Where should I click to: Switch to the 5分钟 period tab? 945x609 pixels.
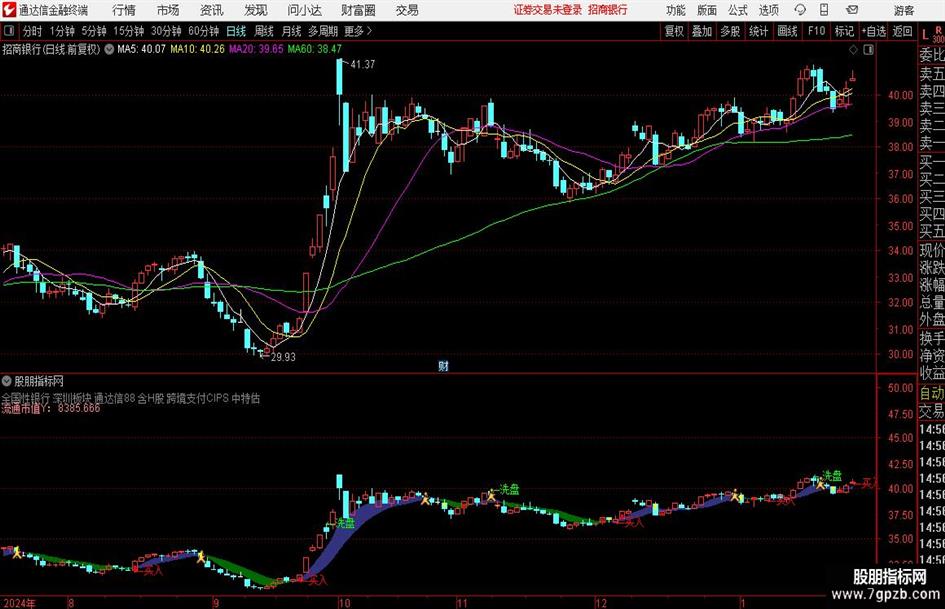94,31
